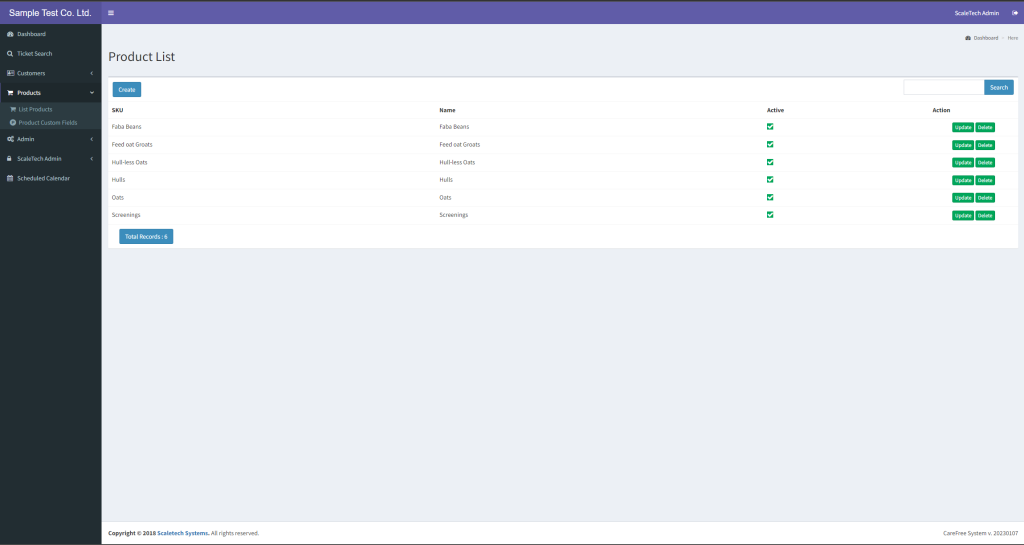
Task: Click the Ticket Search magnifier icon
Action: tap(10, 53)
